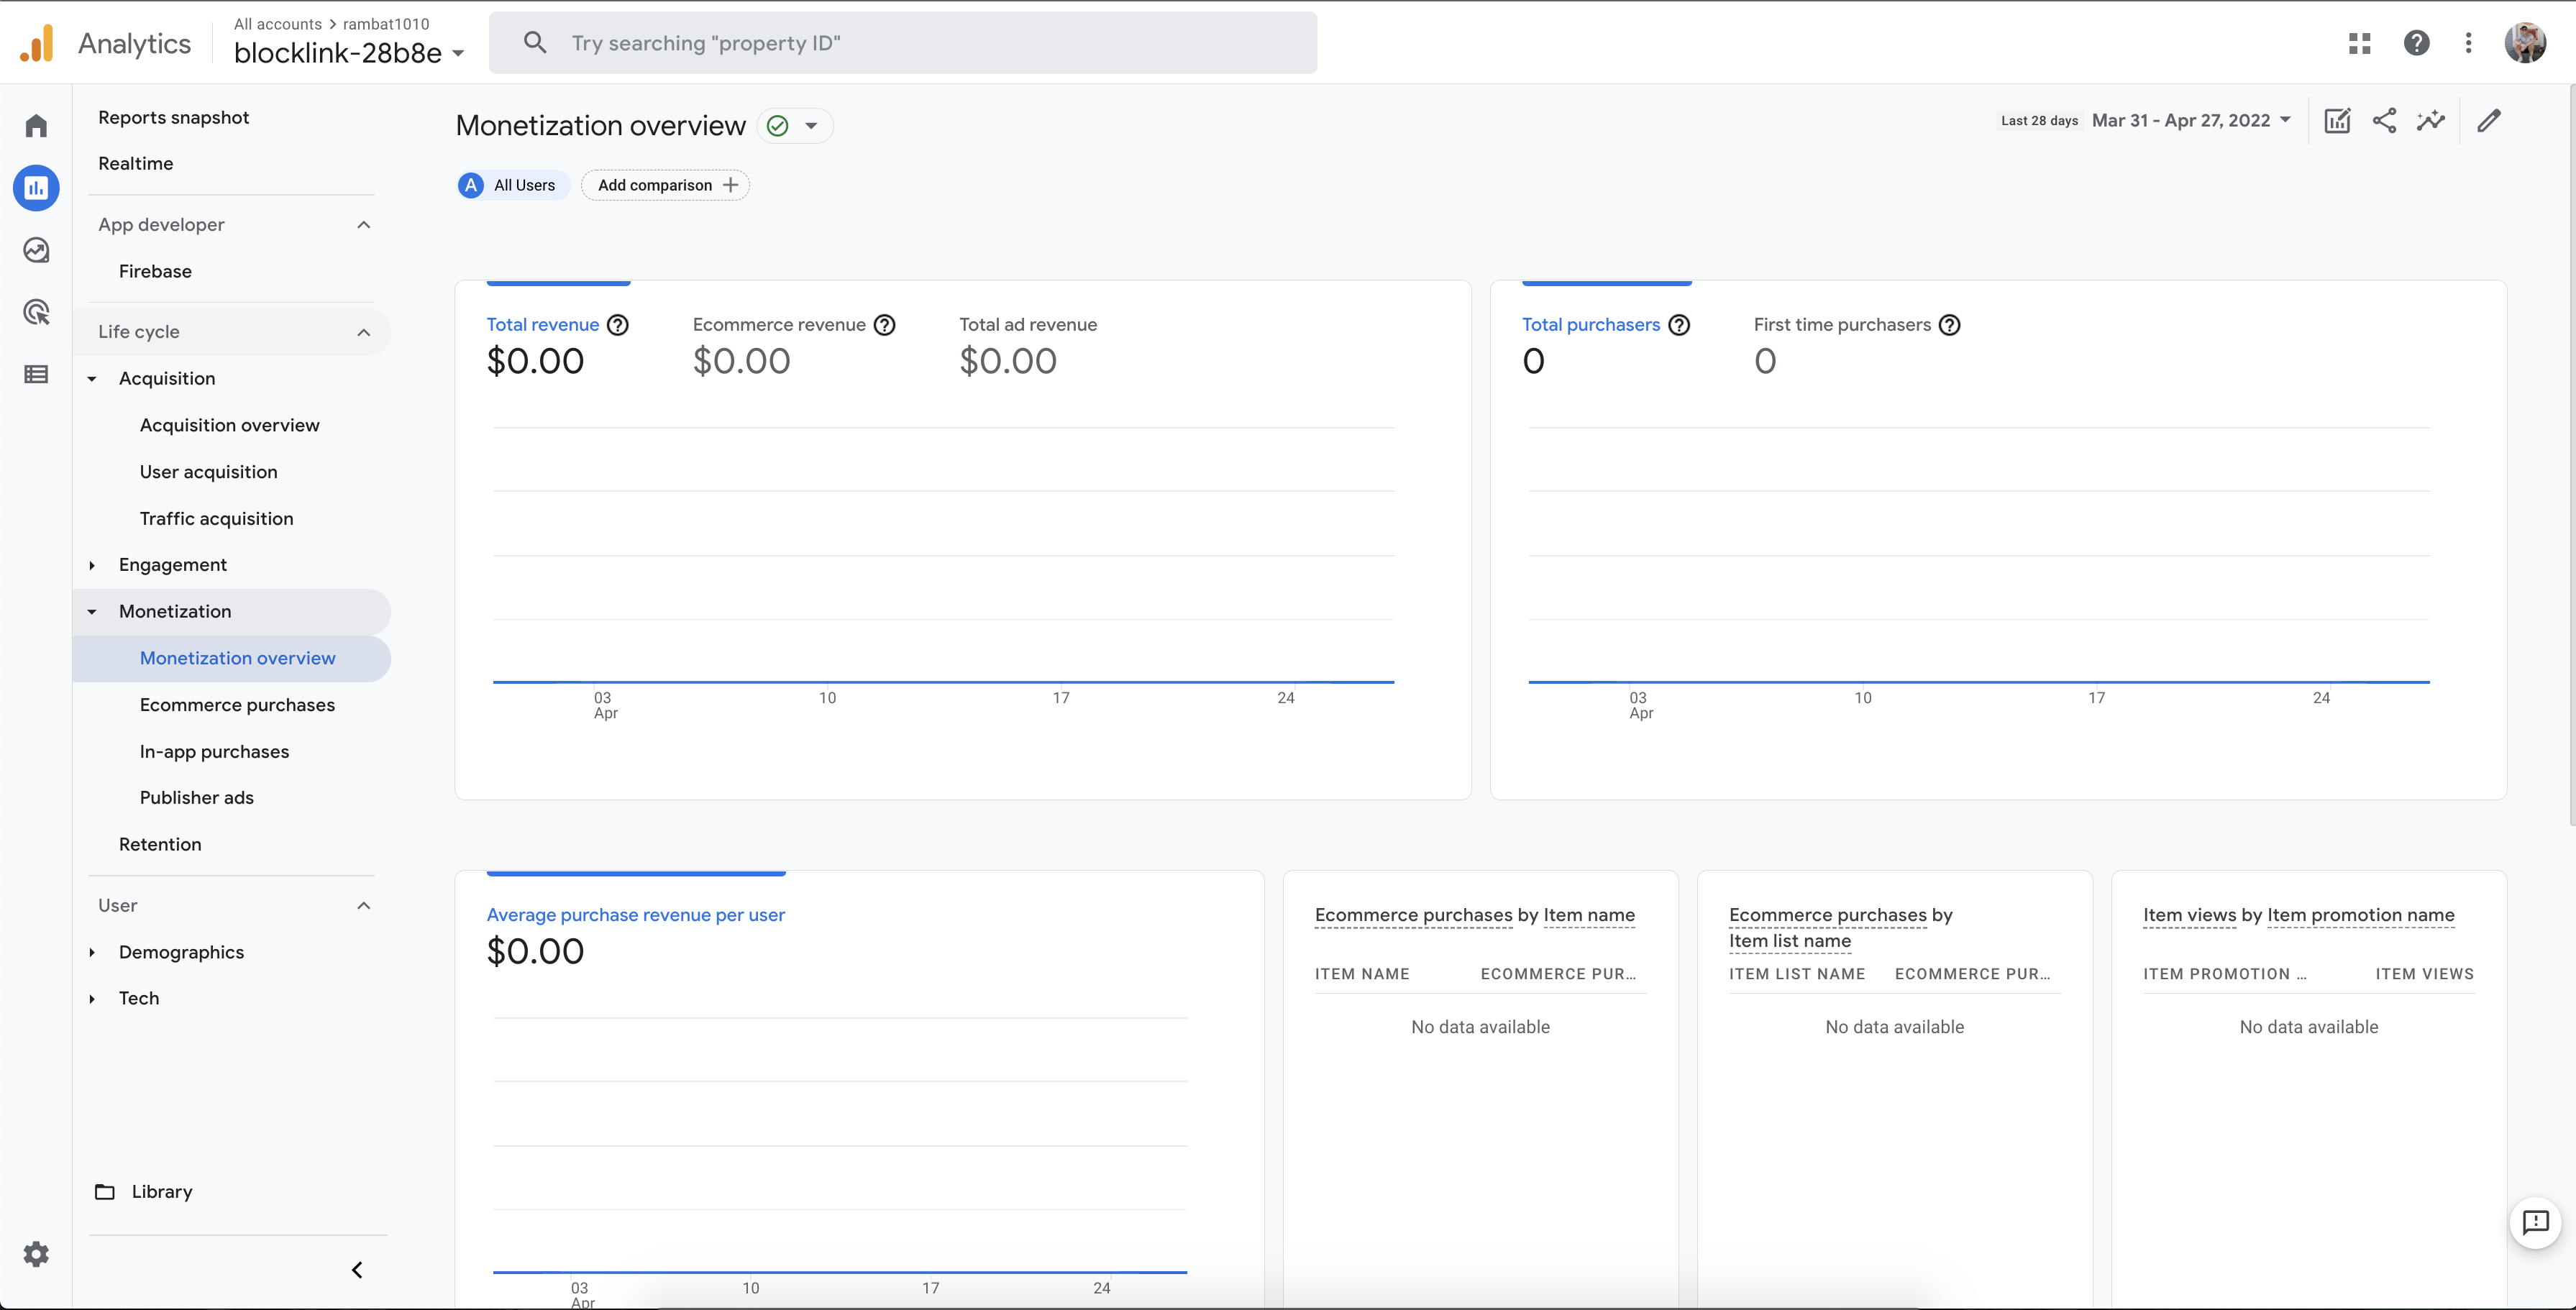Viewport: 2576px width, 1310px height.
Task: Expand the Demographics tree item
Action: [x=92, y=952]
